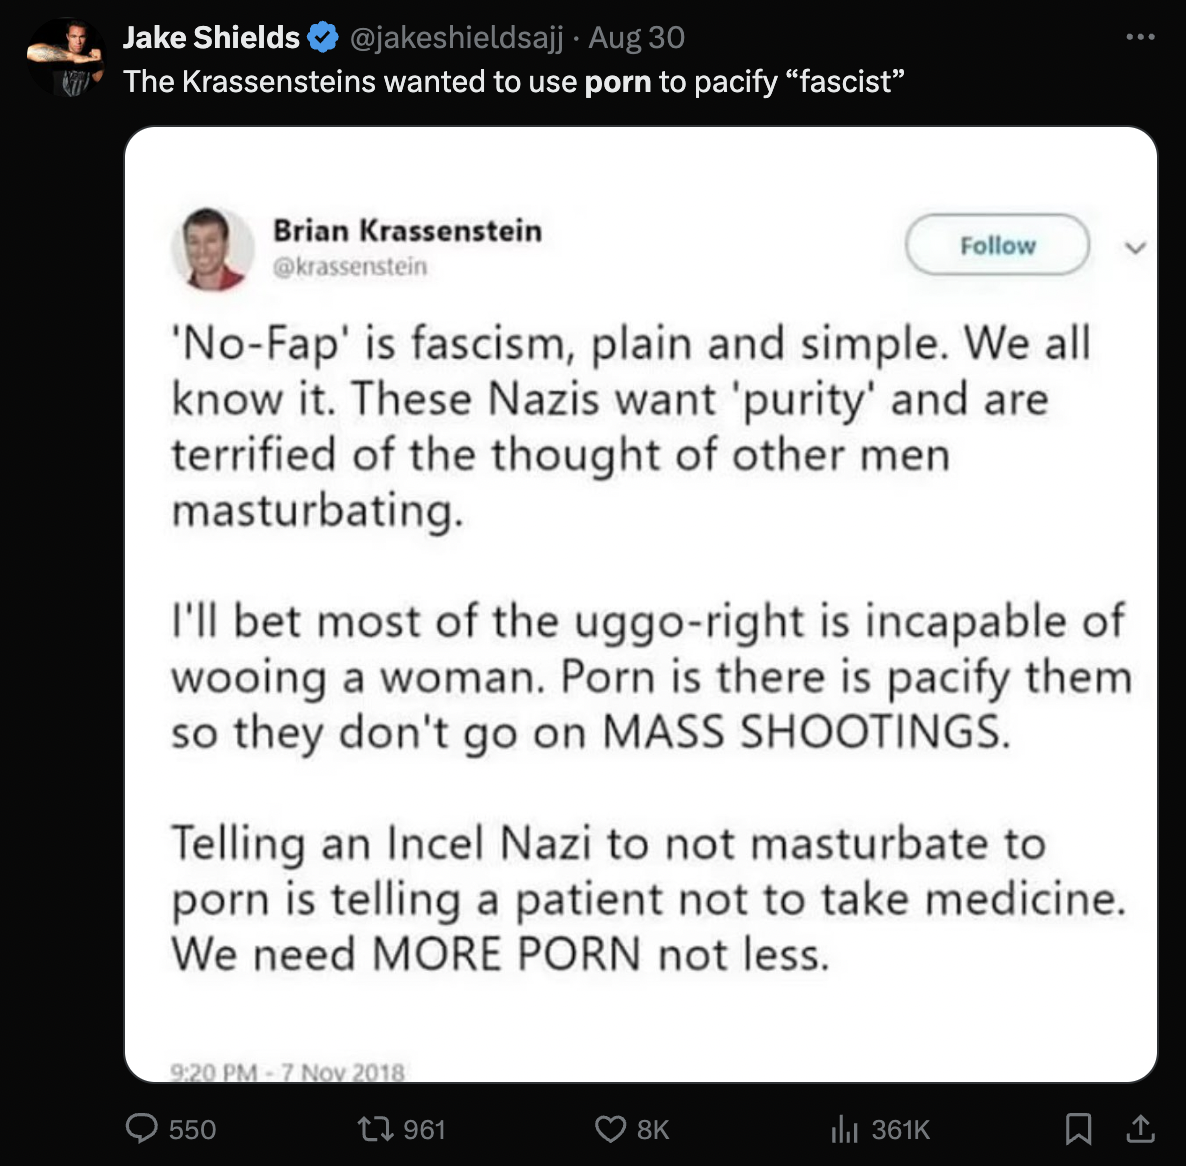The height and width of the screenshot is (1166, 1186).
Task: Open the three-dot More options menu
Action: (1140, 37)
